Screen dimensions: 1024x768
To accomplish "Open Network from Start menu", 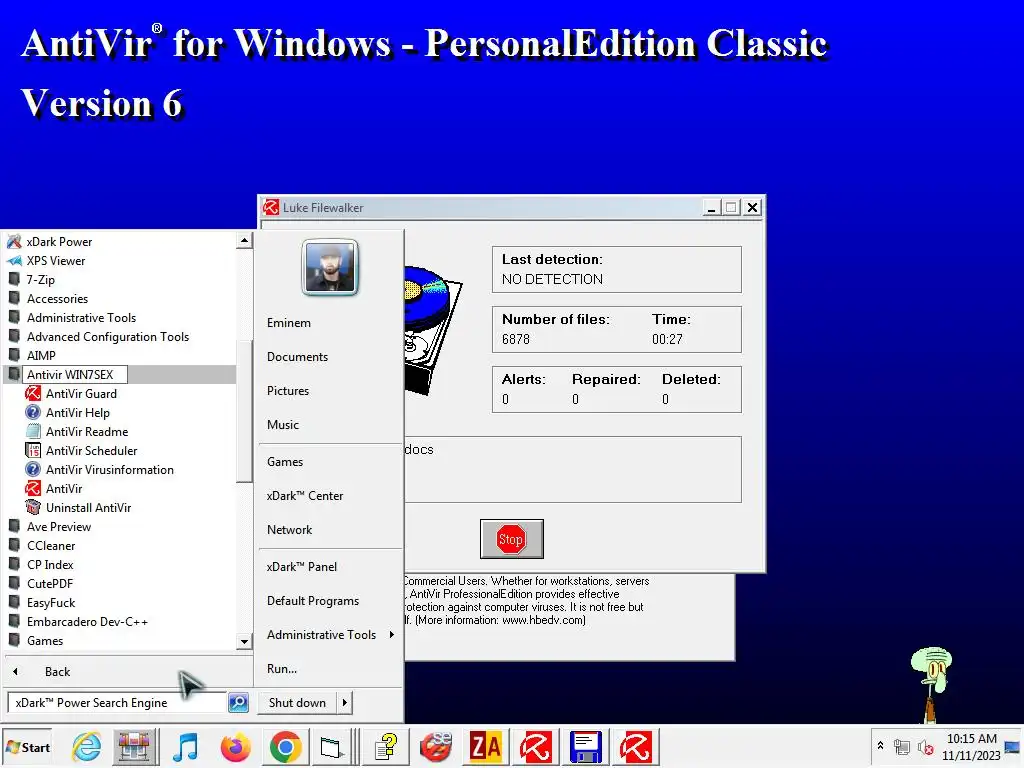I will coord(289,530).
